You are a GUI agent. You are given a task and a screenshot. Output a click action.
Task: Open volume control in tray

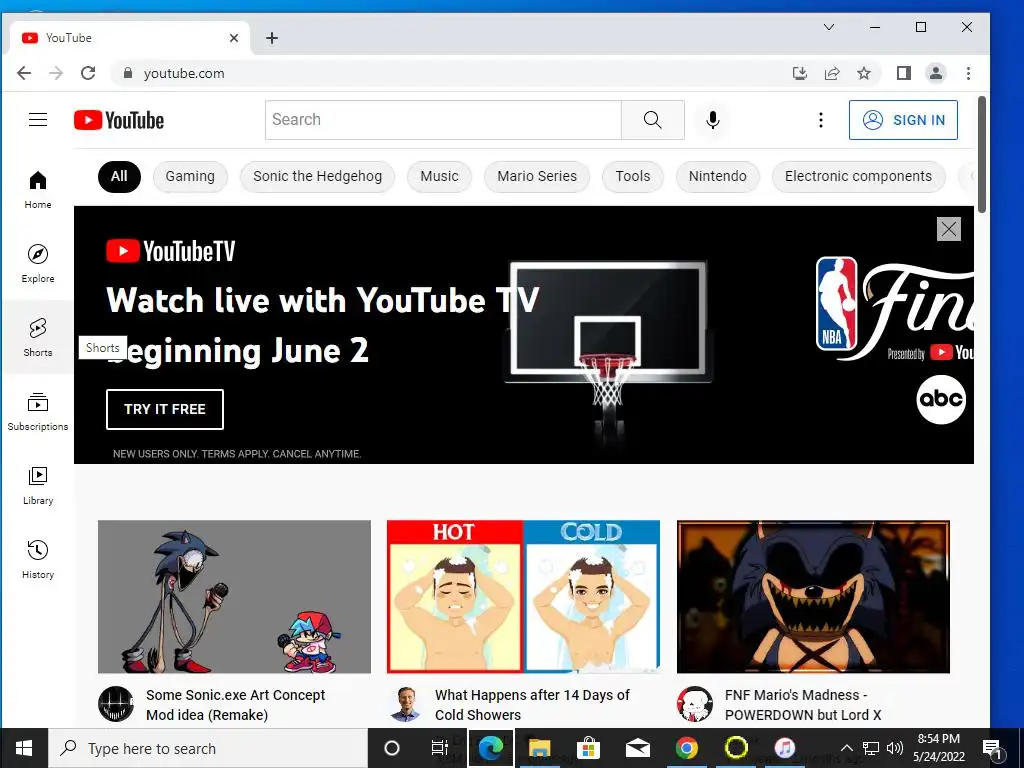point(895,748)
